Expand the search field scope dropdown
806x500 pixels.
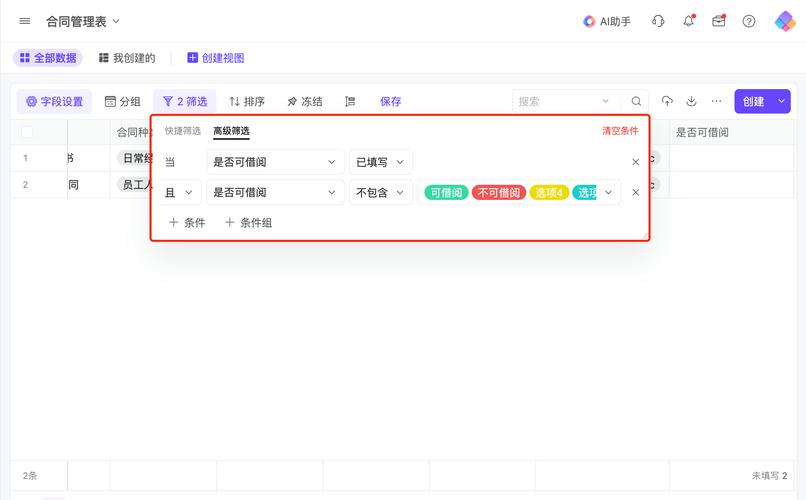click(x=606, y=101)
